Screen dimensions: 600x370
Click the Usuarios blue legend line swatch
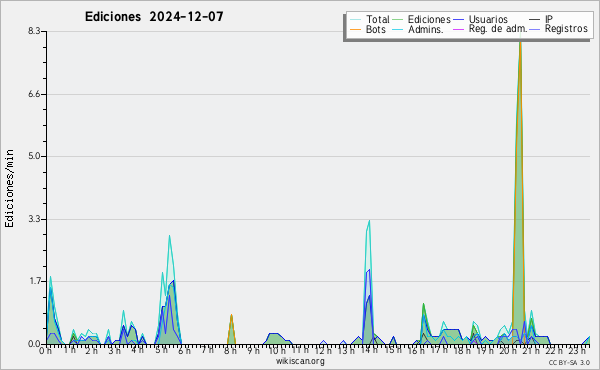(x=458, y=20)
